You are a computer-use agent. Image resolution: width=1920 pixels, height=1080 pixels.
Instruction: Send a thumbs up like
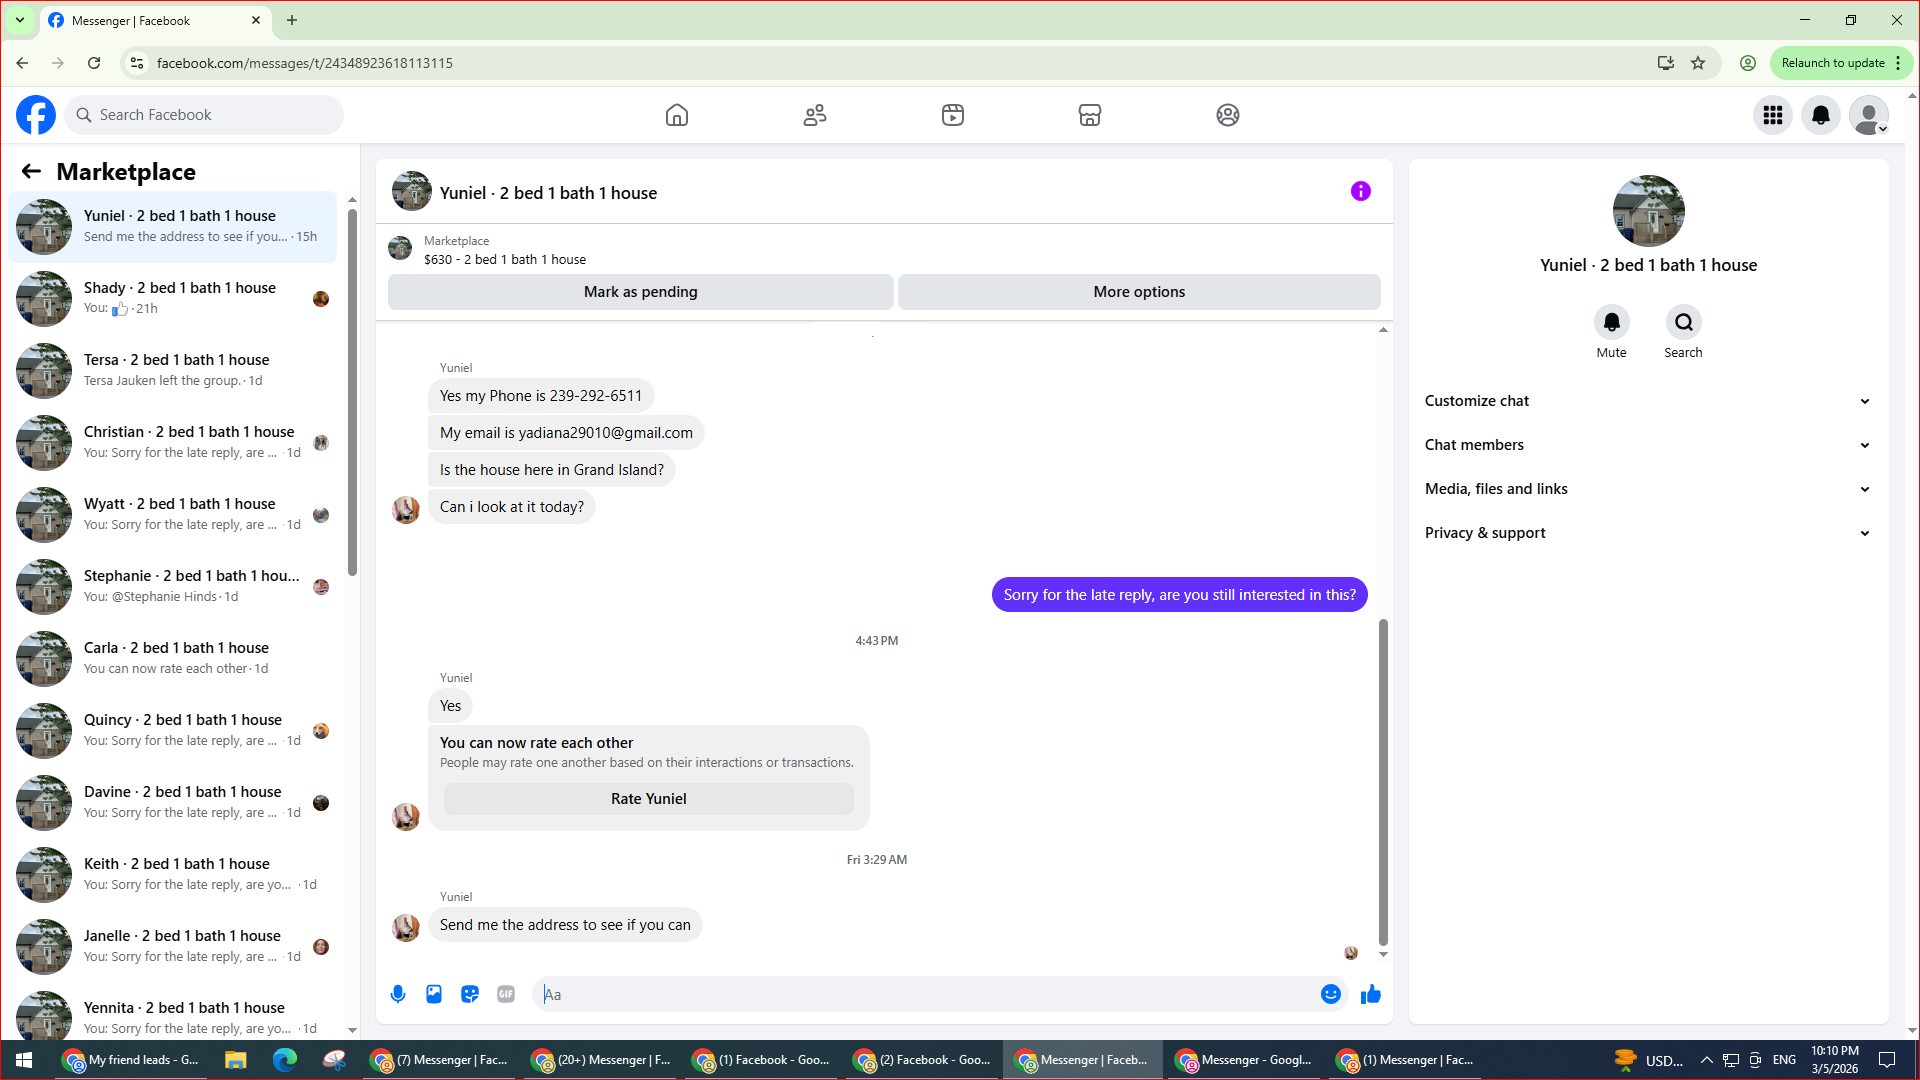pos(1371,994)
